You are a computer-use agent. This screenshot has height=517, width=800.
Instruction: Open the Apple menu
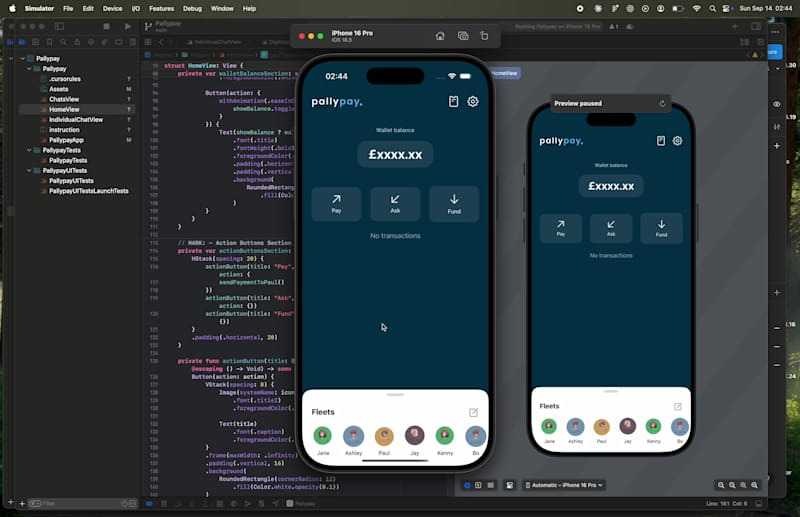[12, 9]
